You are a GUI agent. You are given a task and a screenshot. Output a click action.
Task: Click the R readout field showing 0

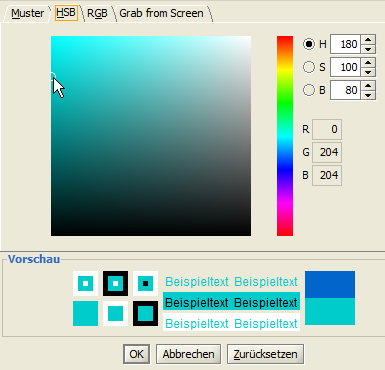pyautogui.click(x=327, y=129)
